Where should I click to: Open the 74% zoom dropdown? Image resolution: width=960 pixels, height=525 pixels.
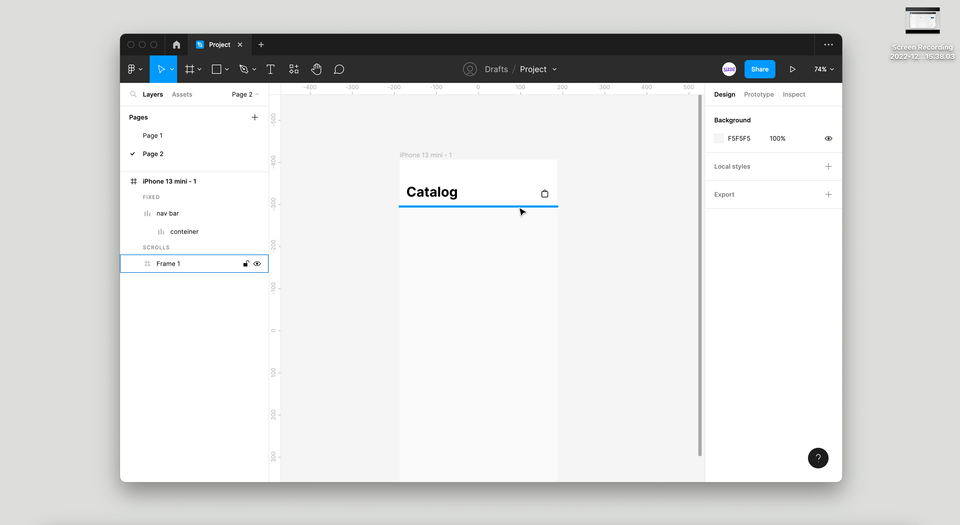click(823, 69)
